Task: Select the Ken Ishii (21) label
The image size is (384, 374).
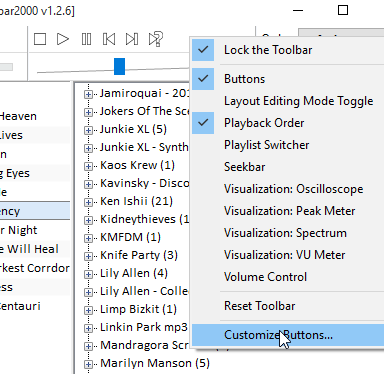Action: [136, 201]
